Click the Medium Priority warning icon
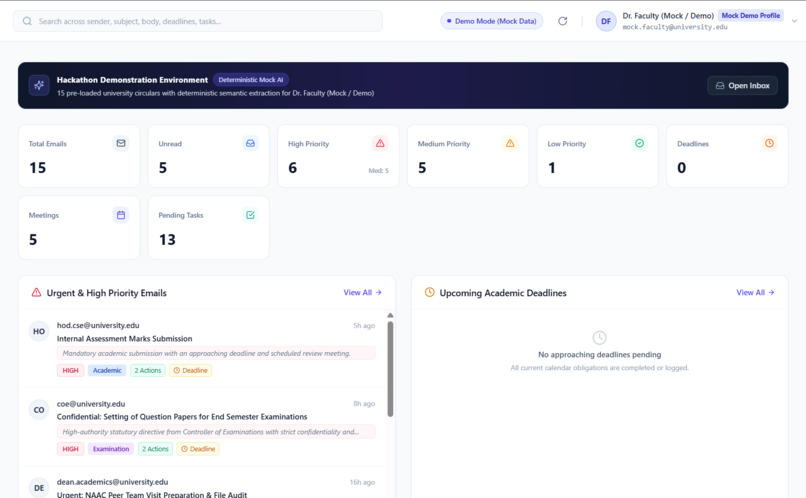 [x=510, y=143]
